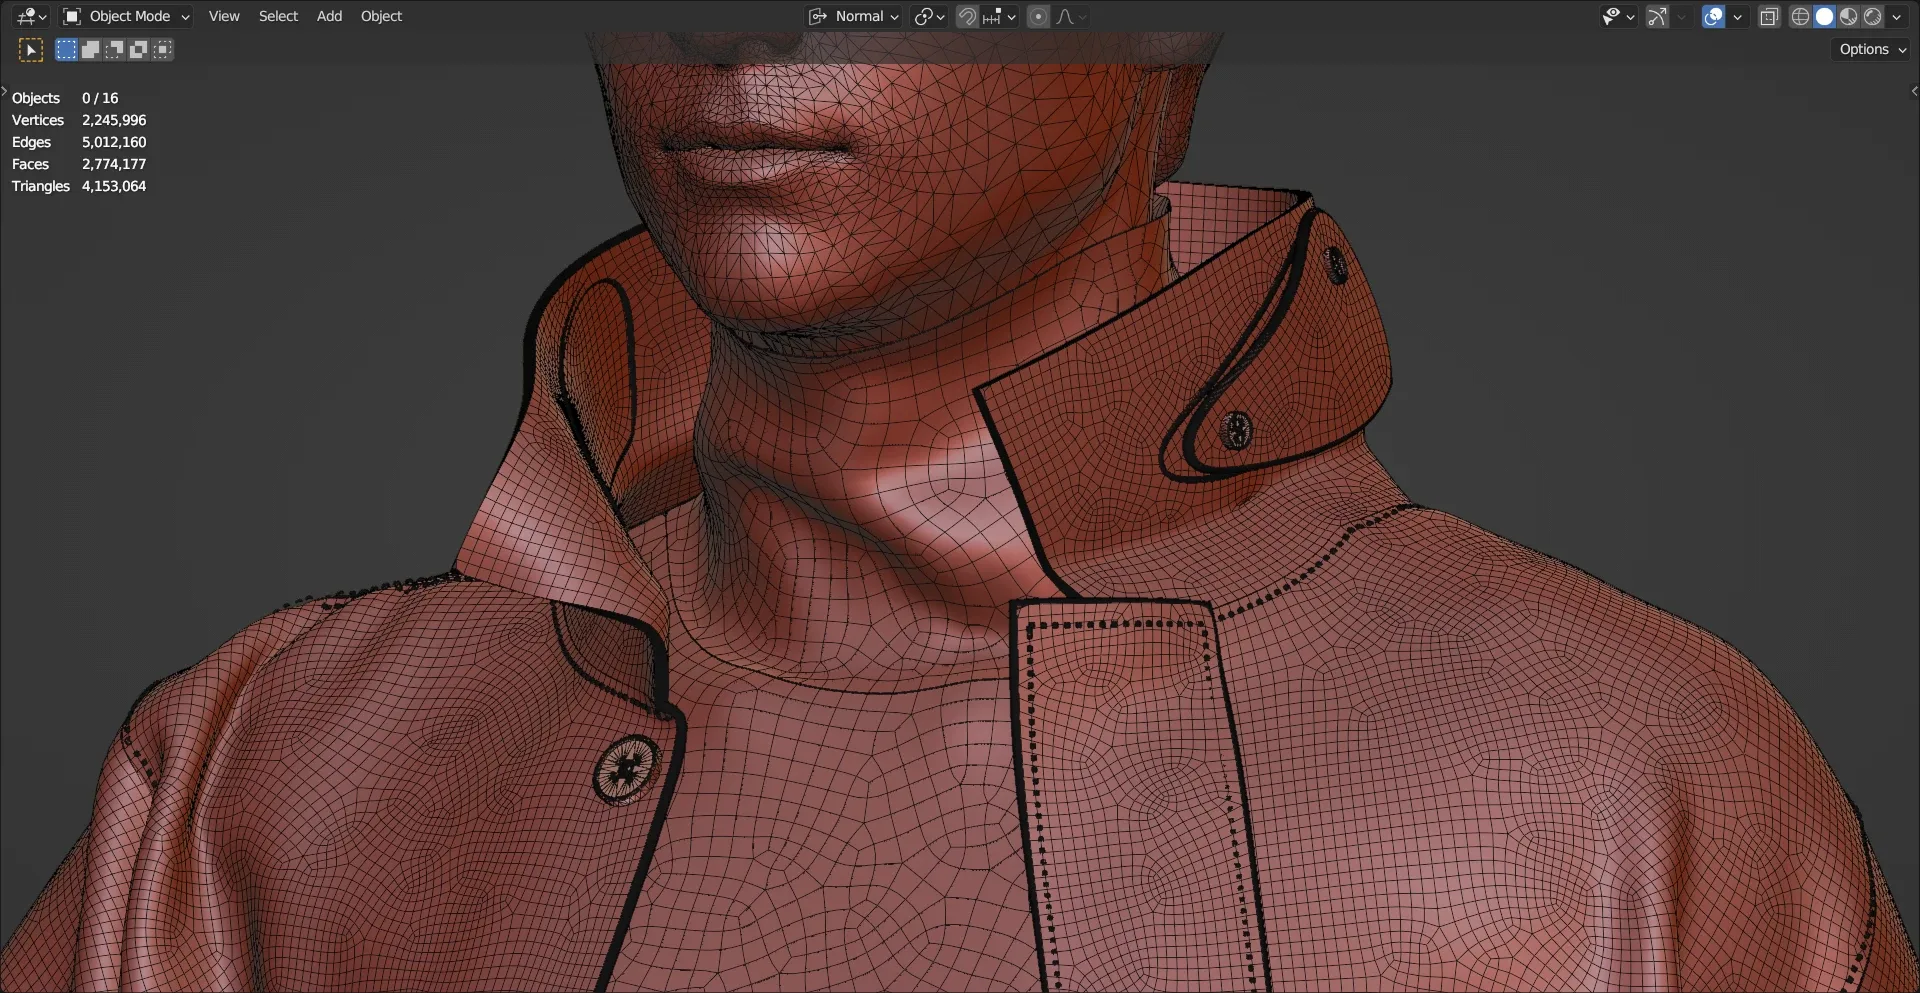Click the Vertices count 2,245,996
Image resolution: width=1920 pixels, height=993 pixels.
point(114,120)
